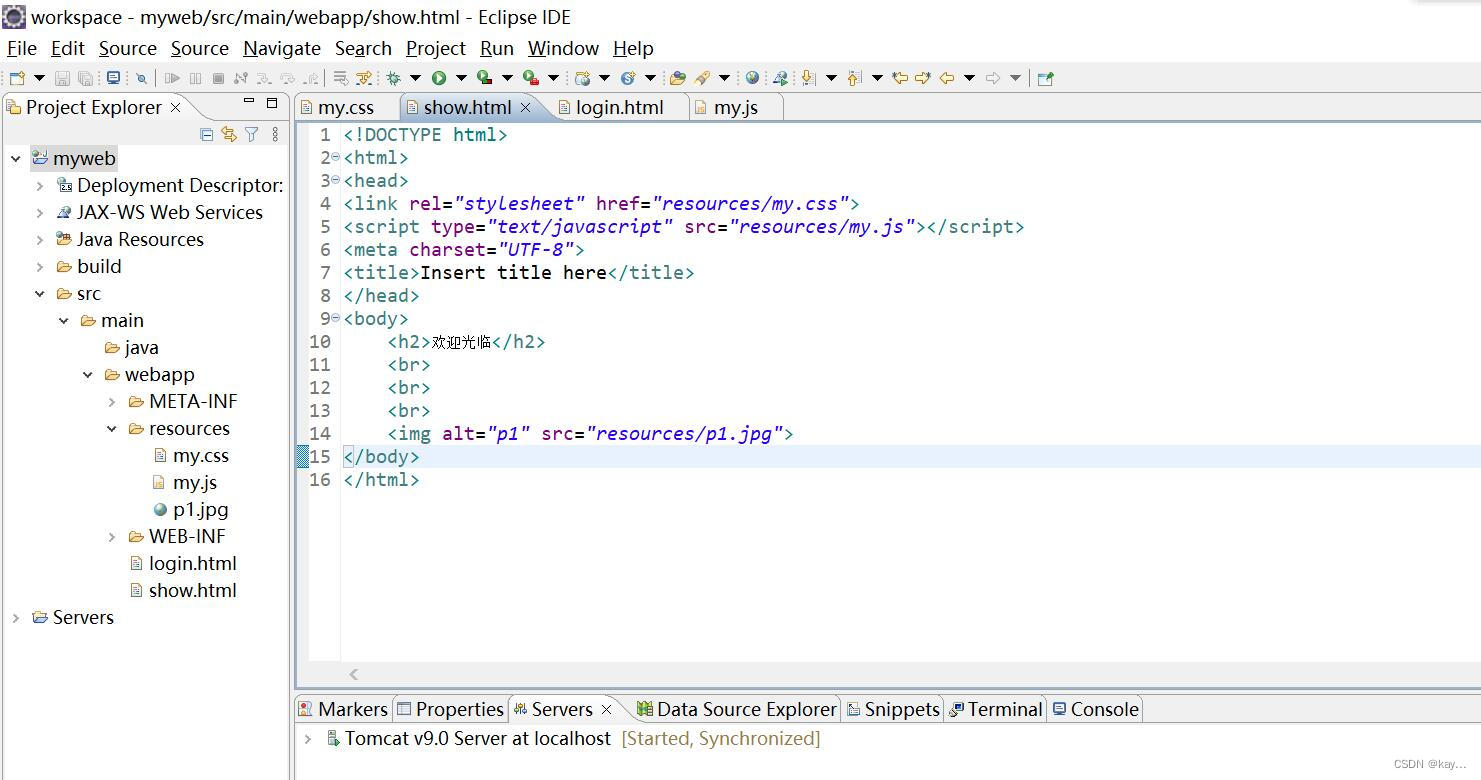This screenshot has width=1481, height=780.
Task: Click the Step Return debug icon
Action: pos(311,78)
